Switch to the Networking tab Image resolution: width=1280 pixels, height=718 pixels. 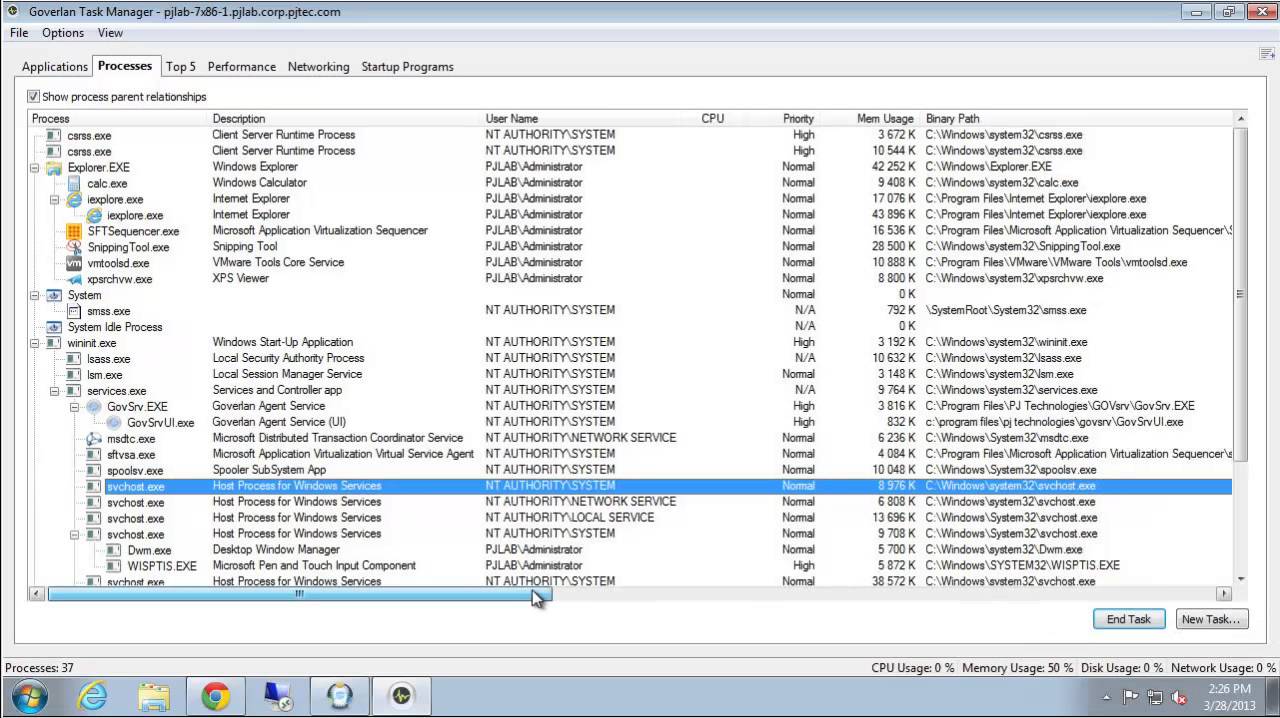point(319,67)
